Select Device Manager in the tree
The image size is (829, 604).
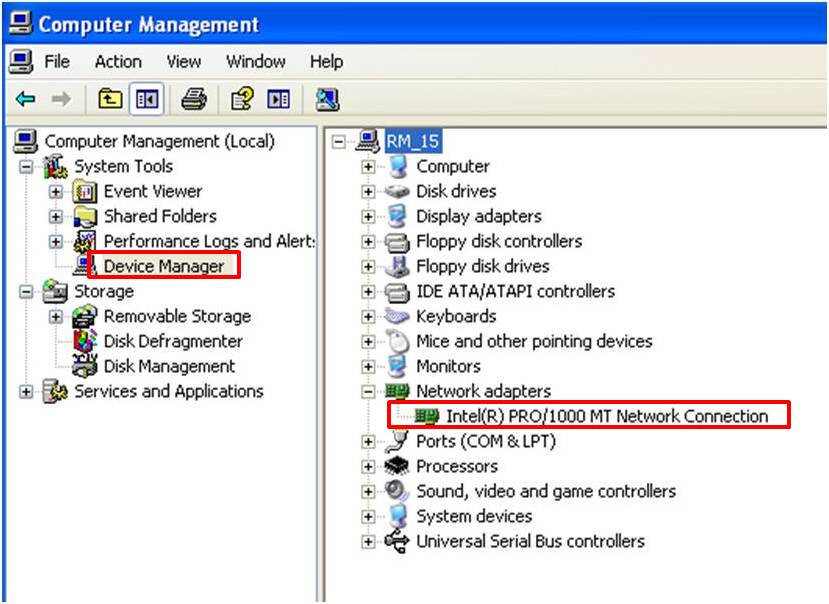164,266
